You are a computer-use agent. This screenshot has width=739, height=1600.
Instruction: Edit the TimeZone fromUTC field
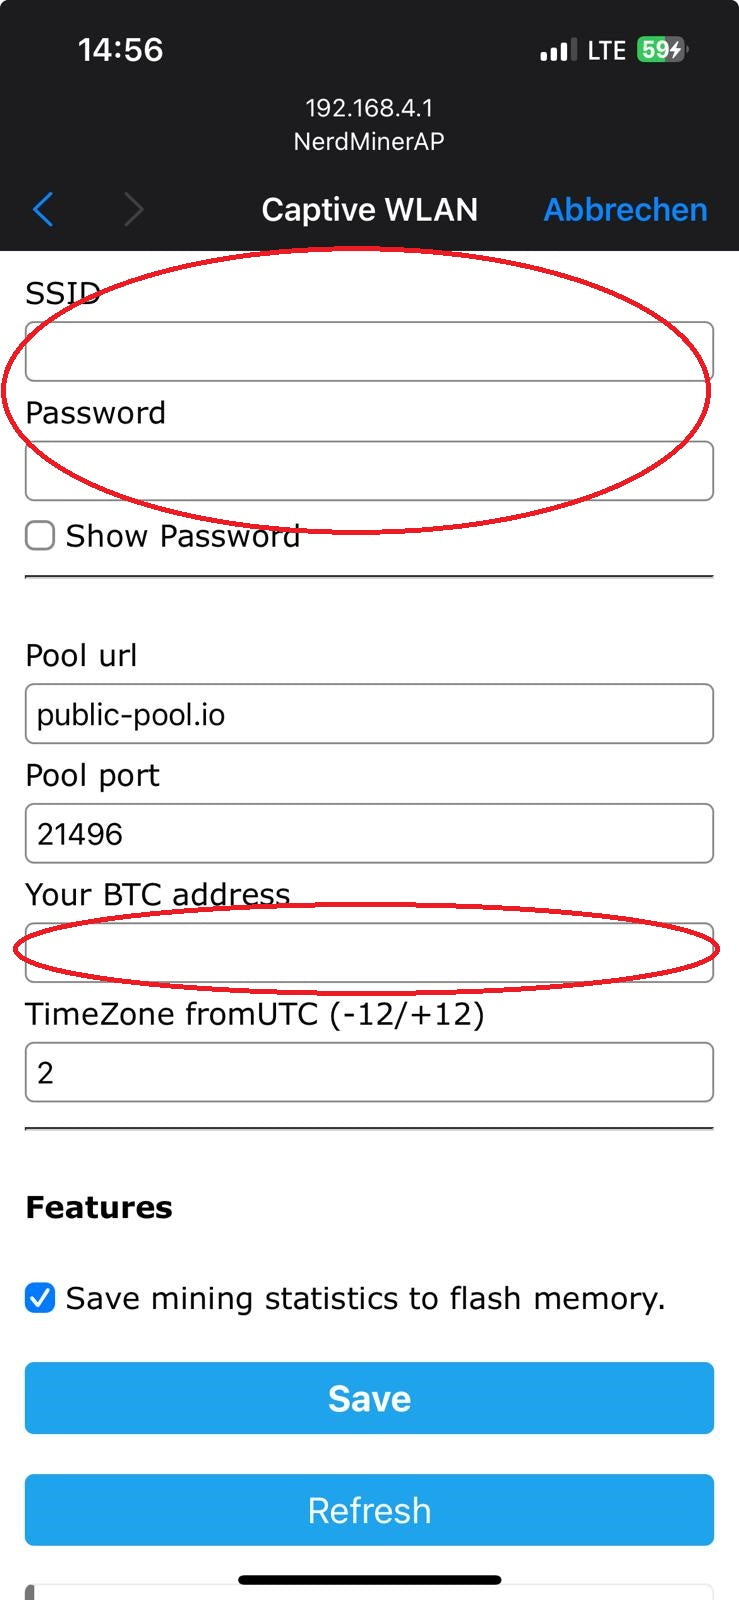369,1072
